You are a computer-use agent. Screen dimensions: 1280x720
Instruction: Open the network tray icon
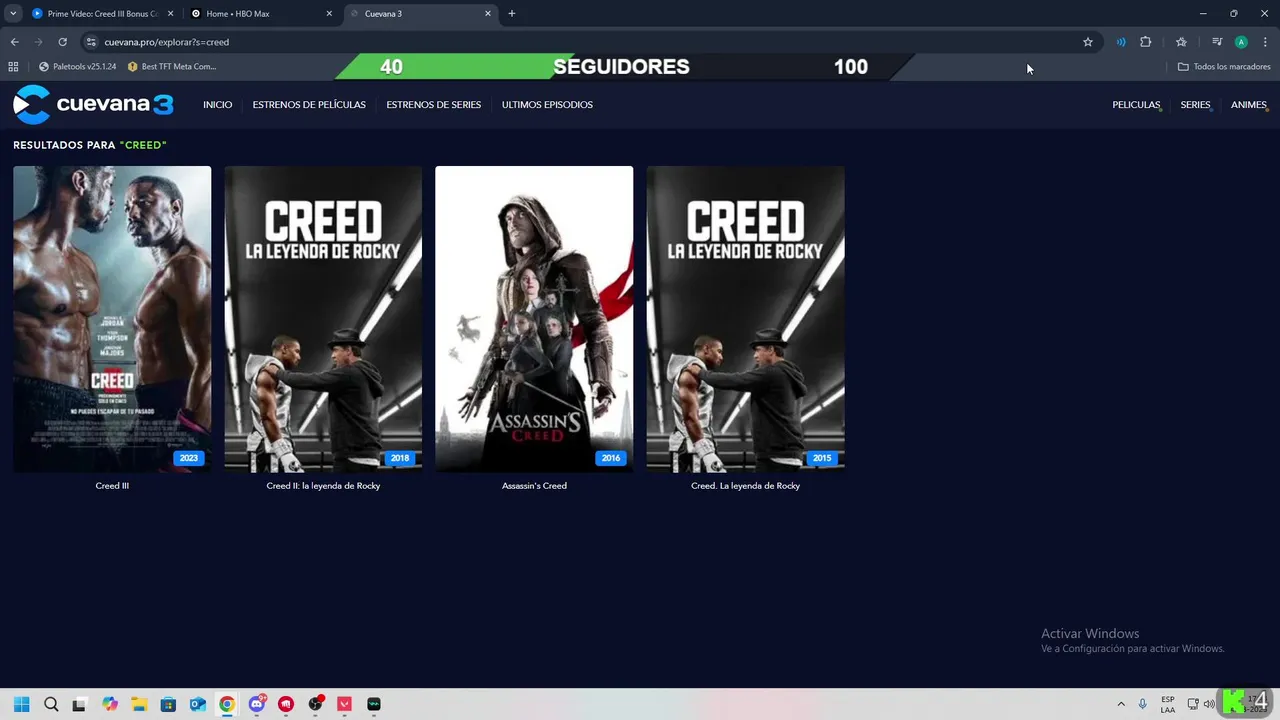(x=1193, y=704)
